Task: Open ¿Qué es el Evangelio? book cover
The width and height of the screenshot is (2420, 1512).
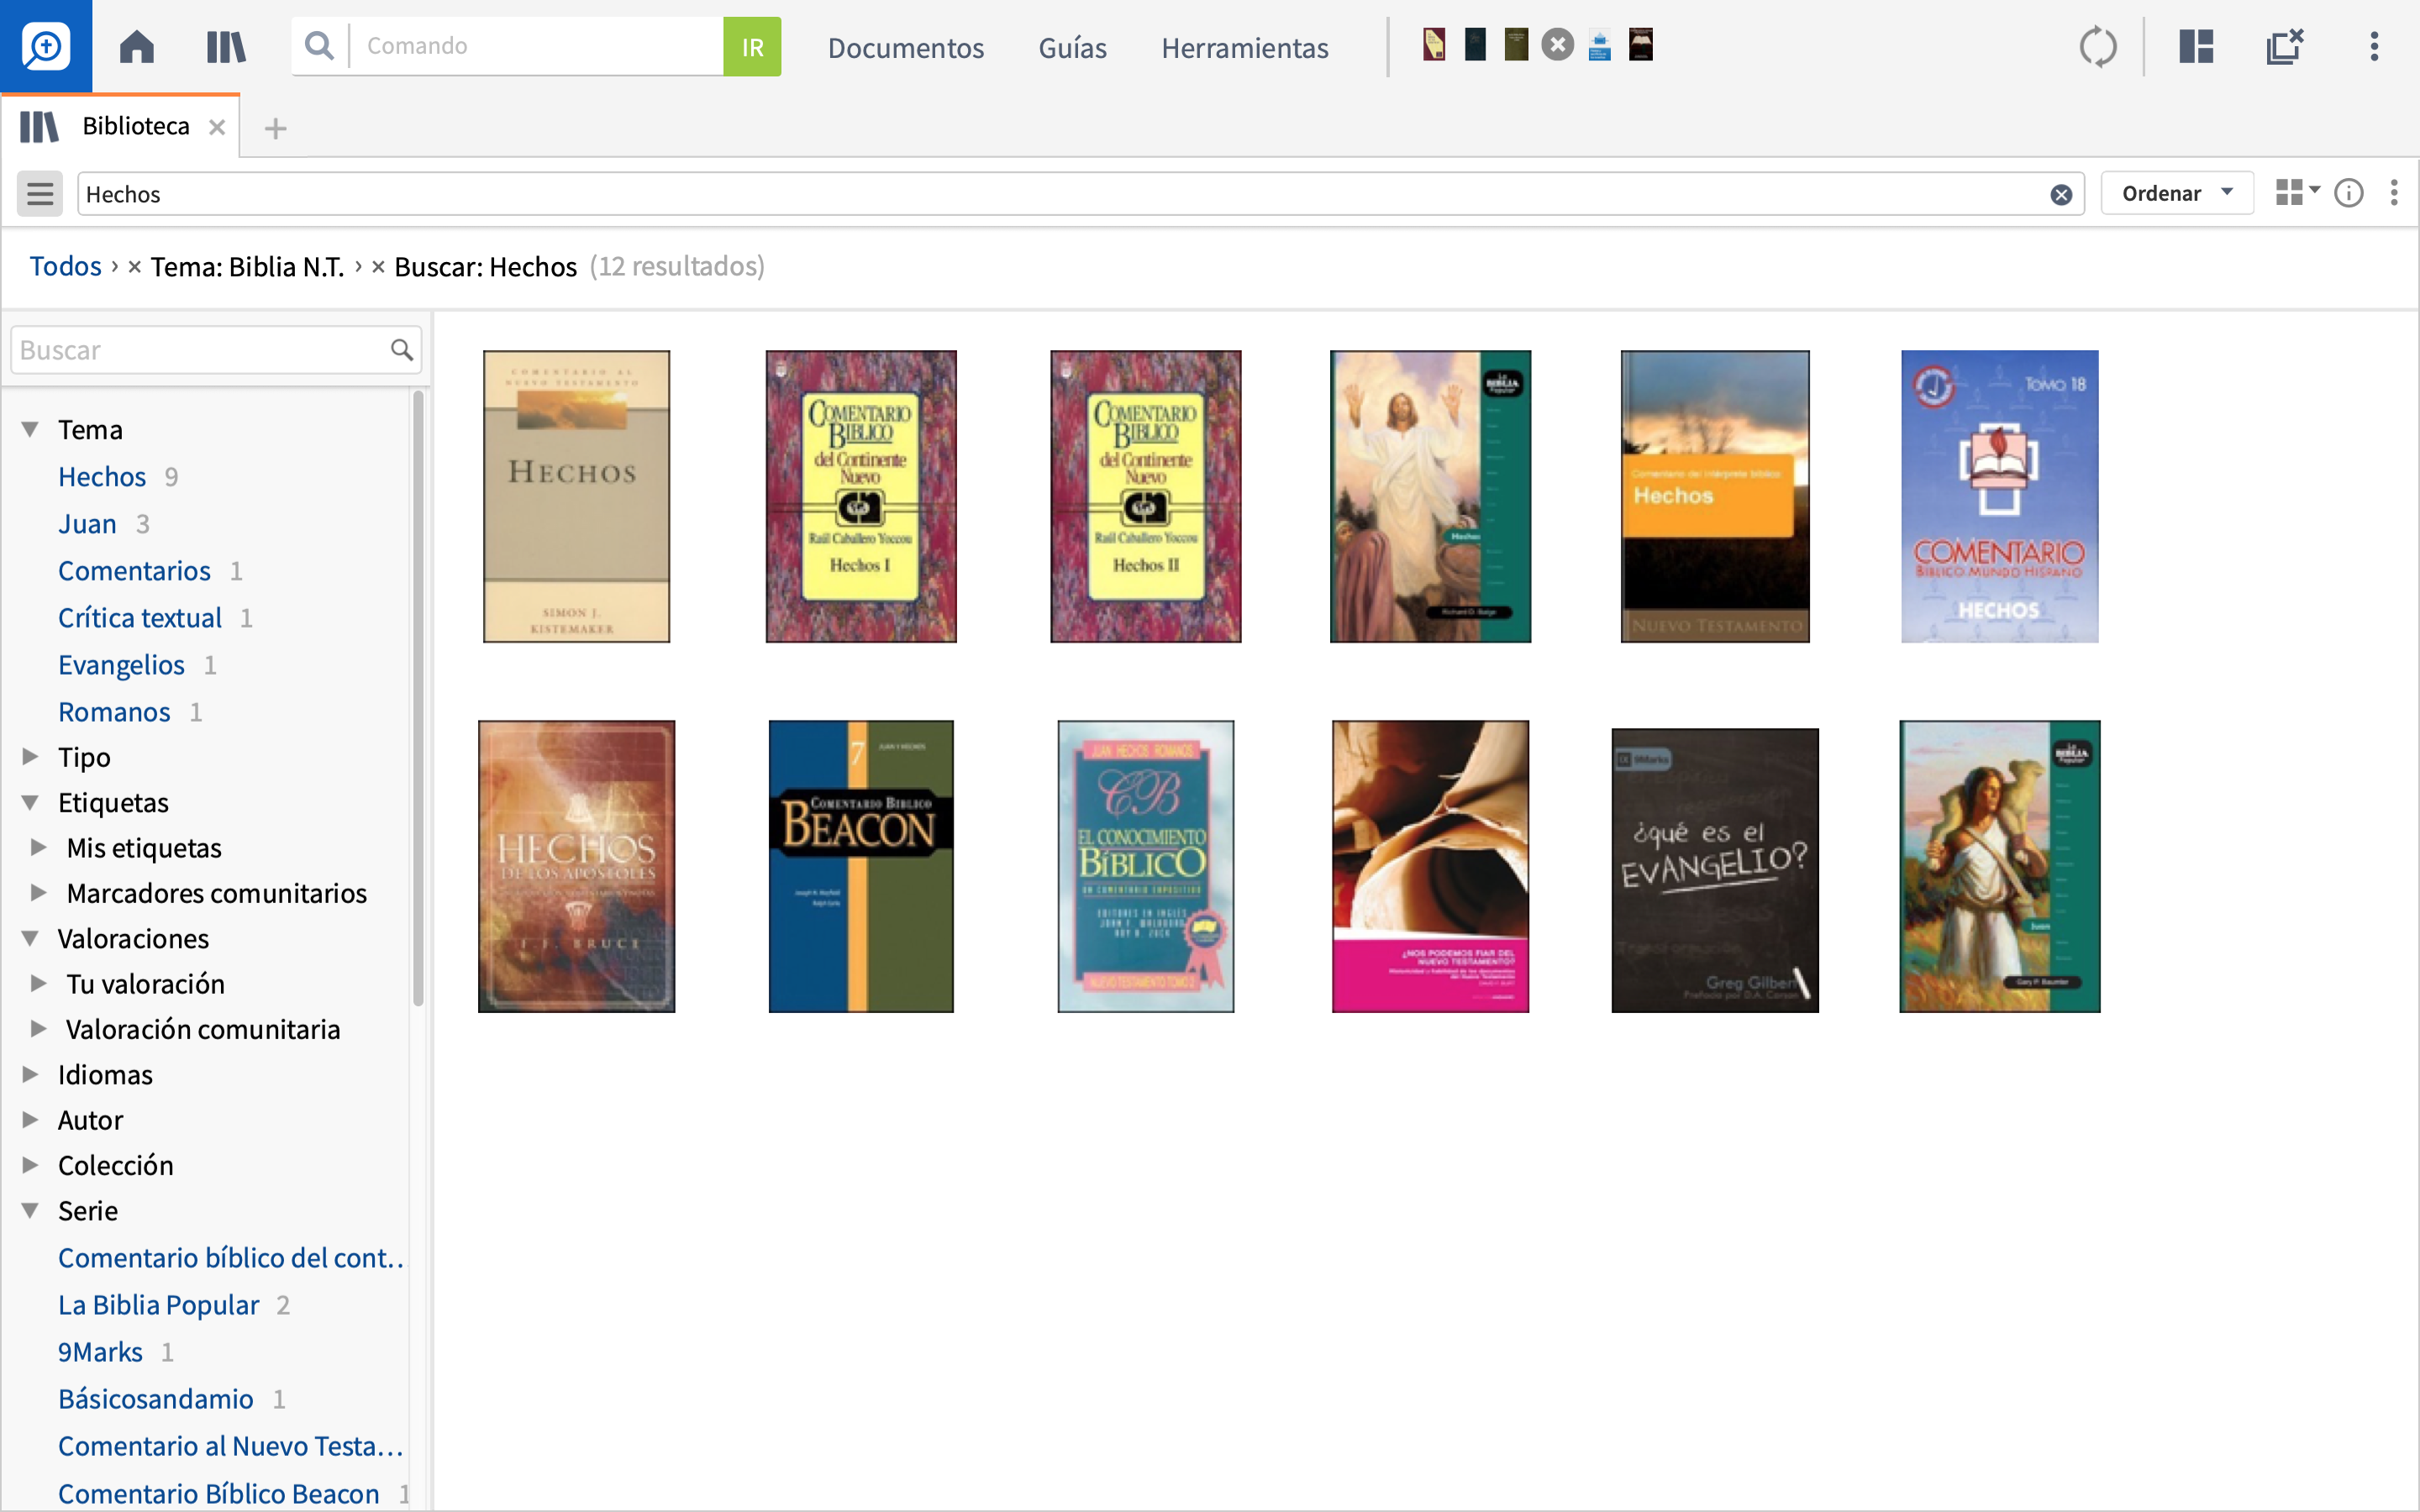Action: click(1715, 870)
